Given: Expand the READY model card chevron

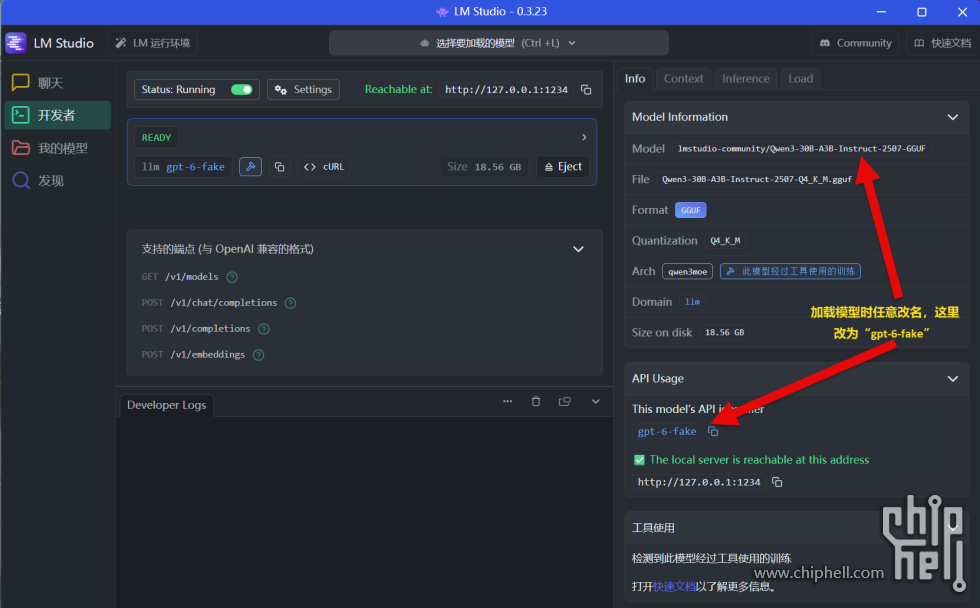Looking at the screenshot, I should point(584,137).
